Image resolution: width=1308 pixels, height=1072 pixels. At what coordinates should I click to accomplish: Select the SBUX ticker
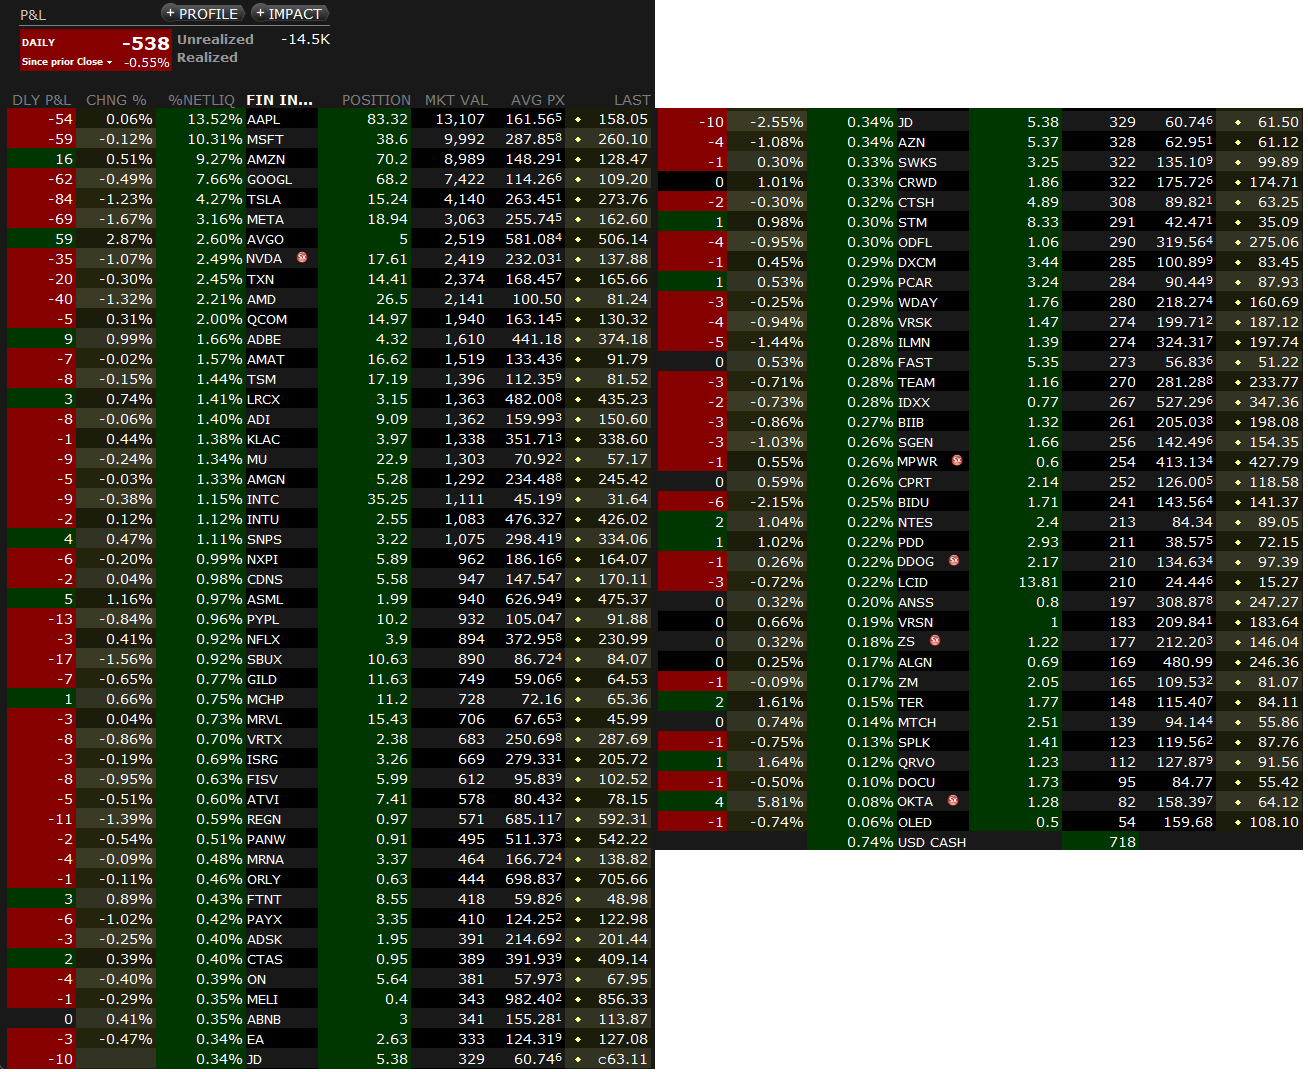(264, 659)
